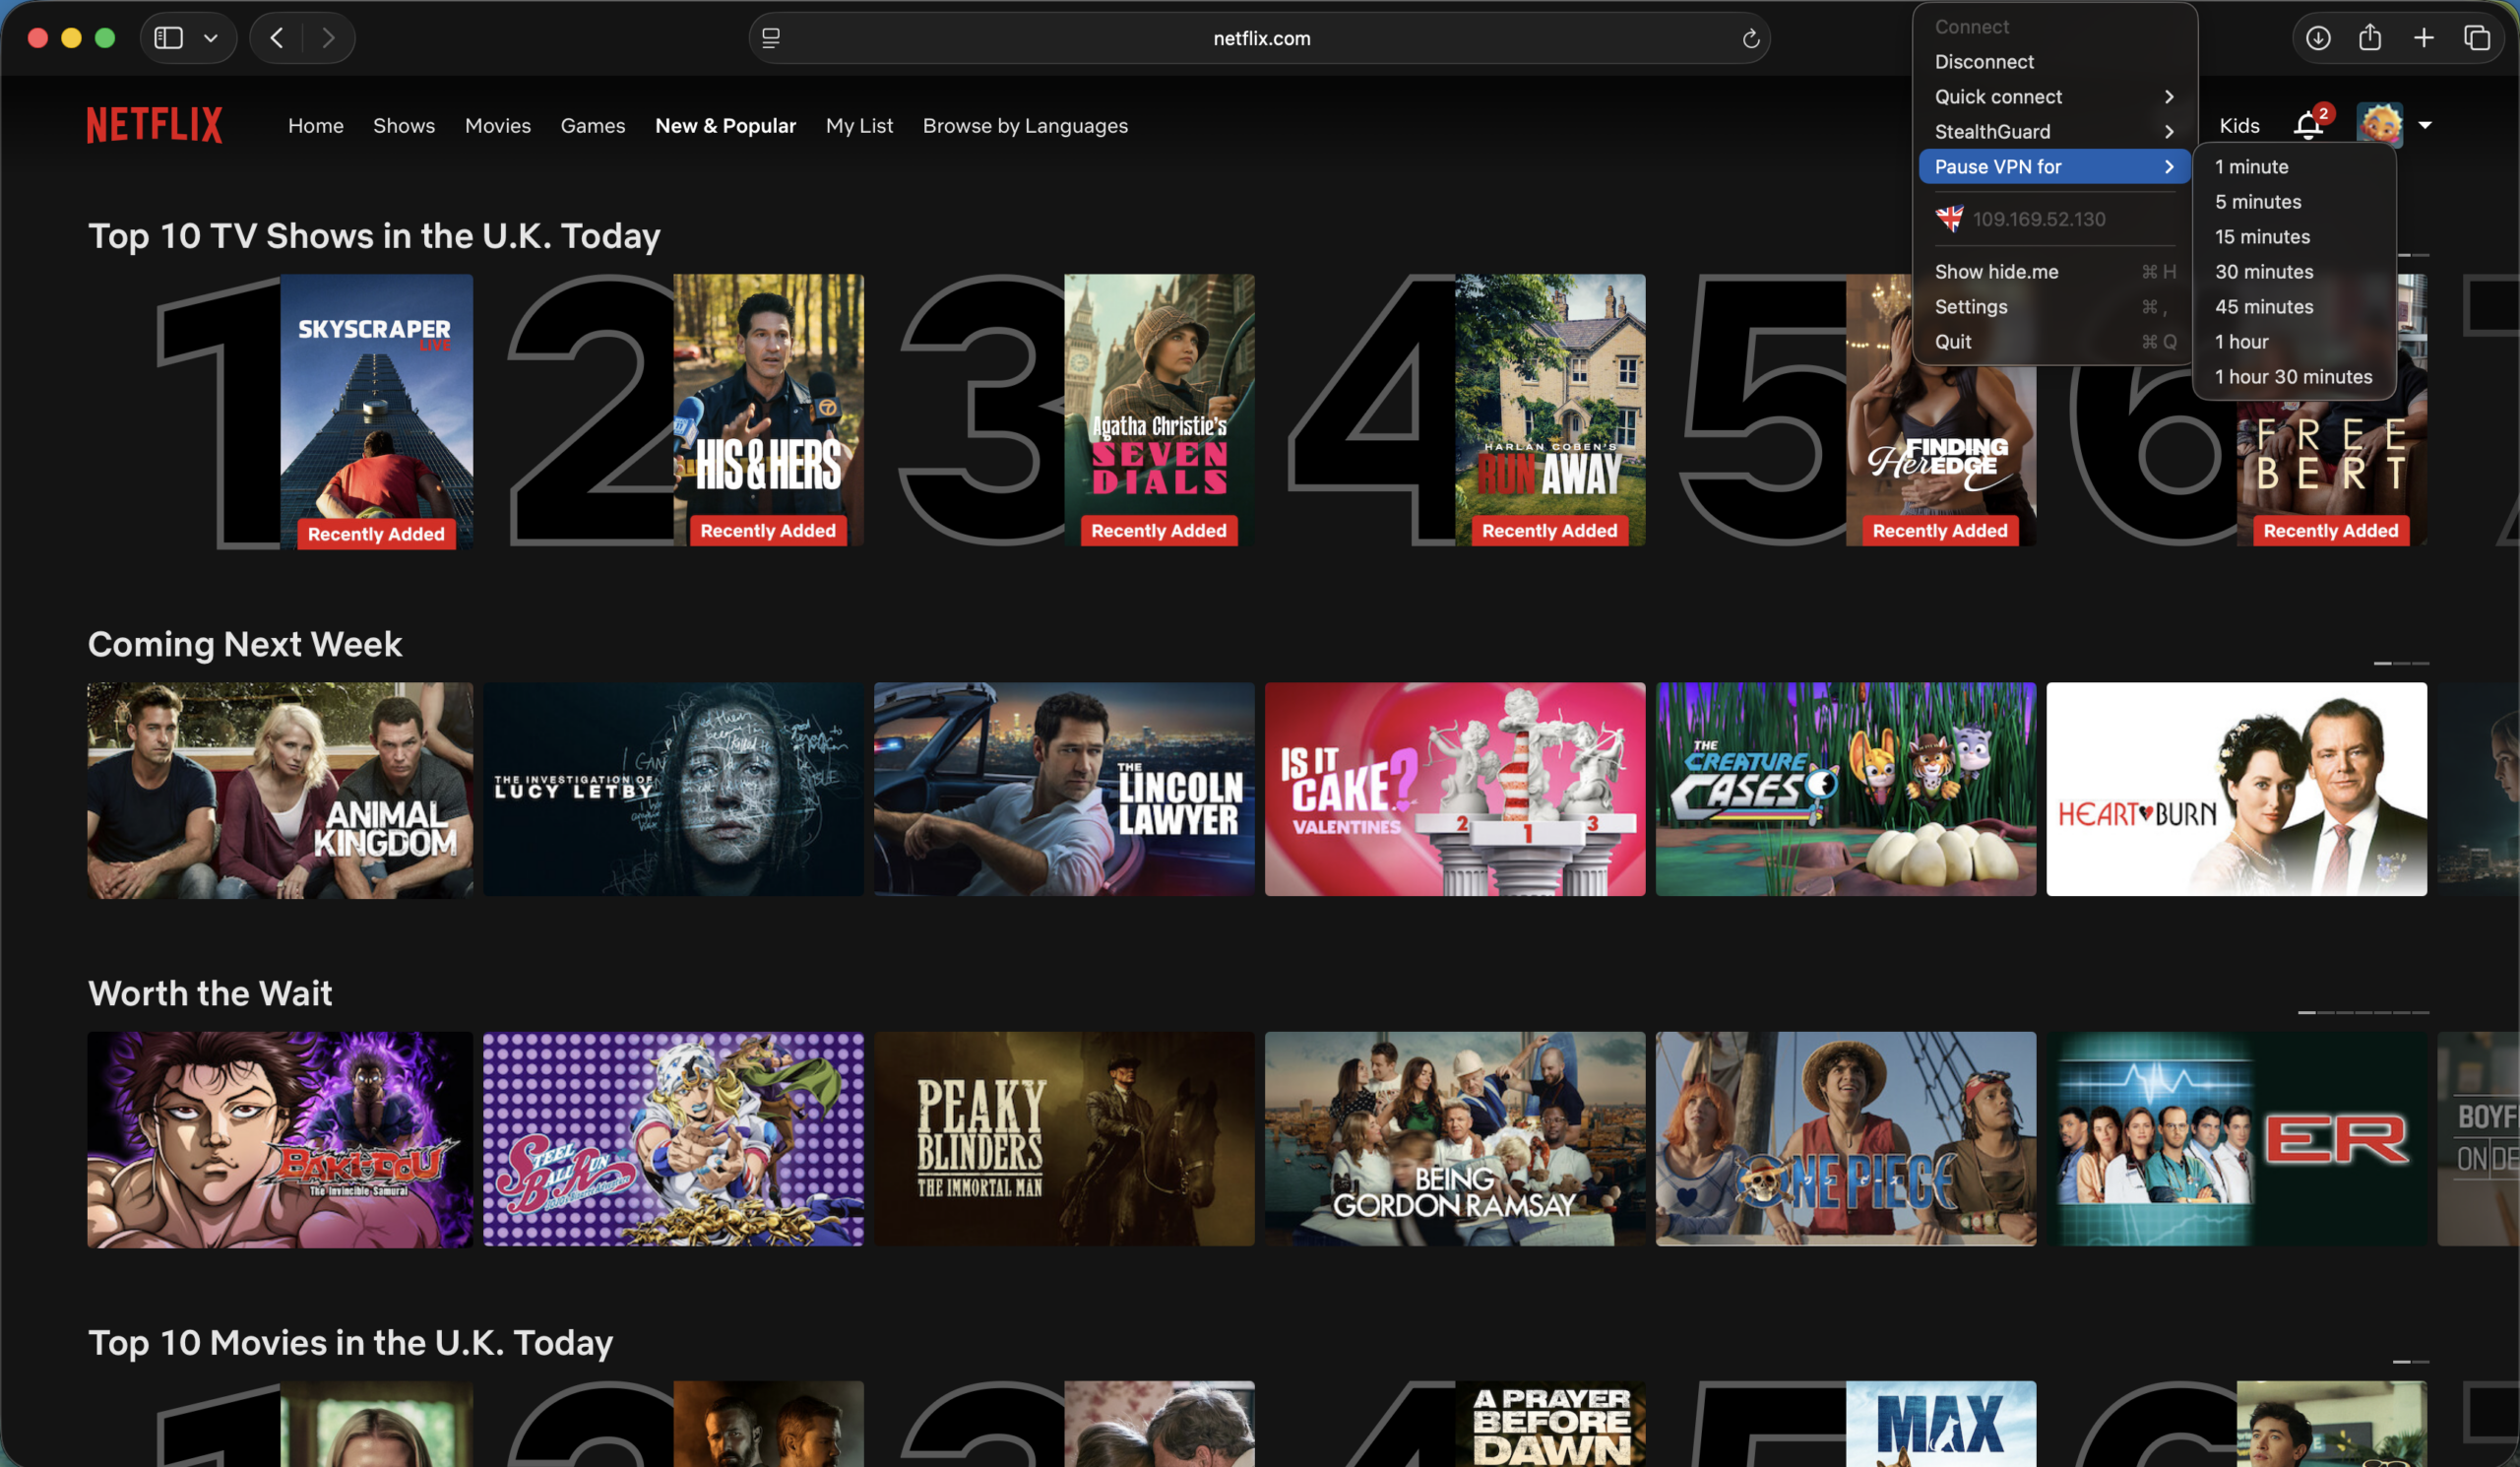Image resolution: width=2520 pixels, height=1467 pixels.
Task: Open the Animal Kingdom thumbnail
Action: coord(280,790)
